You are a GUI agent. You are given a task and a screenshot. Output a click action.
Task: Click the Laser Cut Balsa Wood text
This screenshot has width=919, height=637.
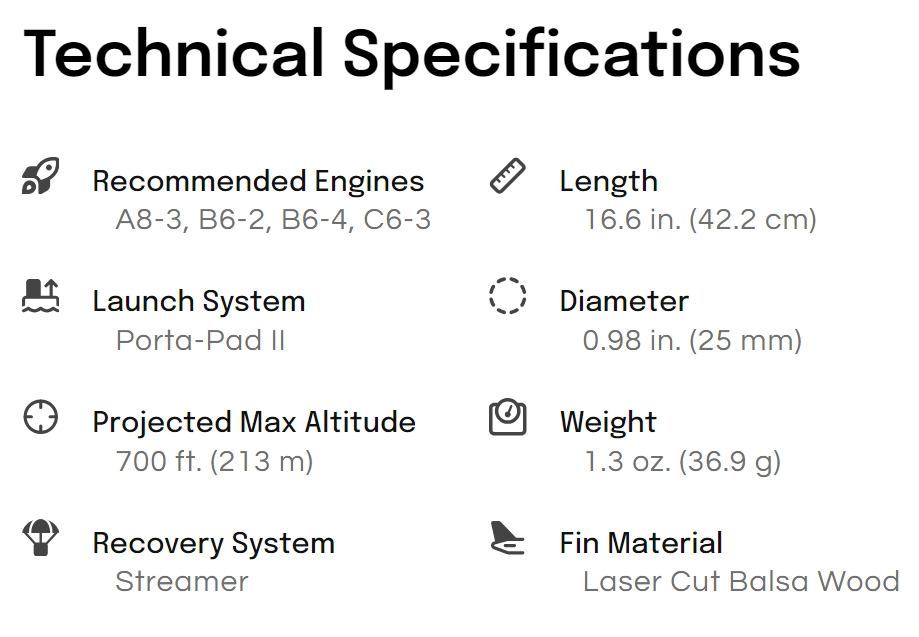tap(741, 582)
